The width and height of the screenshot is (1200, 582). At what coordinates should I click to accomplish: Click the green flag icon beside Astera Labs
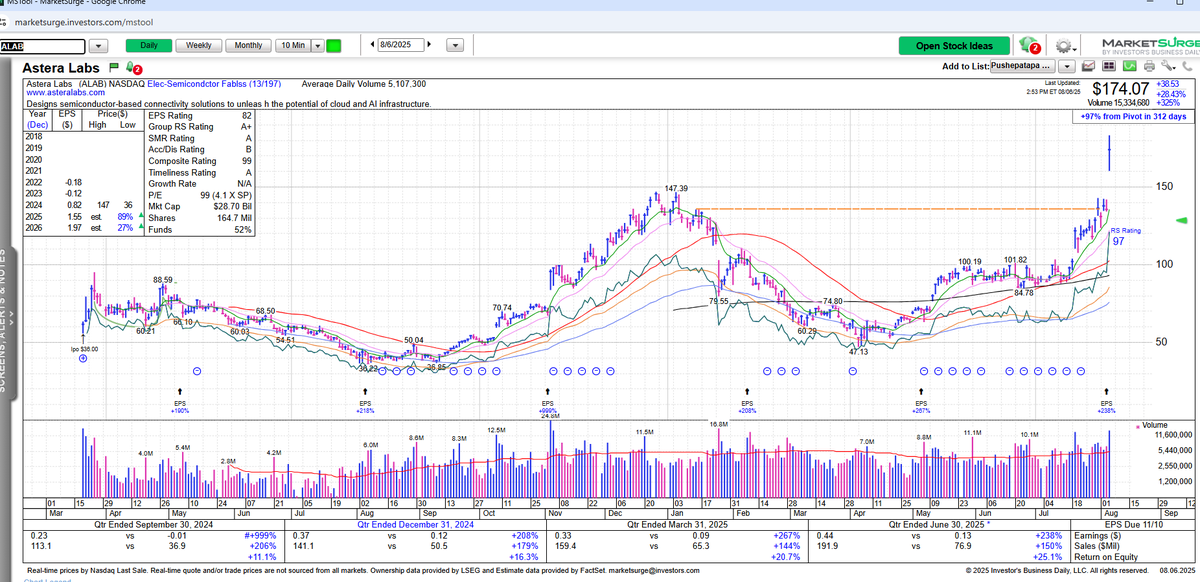[115, 67]
